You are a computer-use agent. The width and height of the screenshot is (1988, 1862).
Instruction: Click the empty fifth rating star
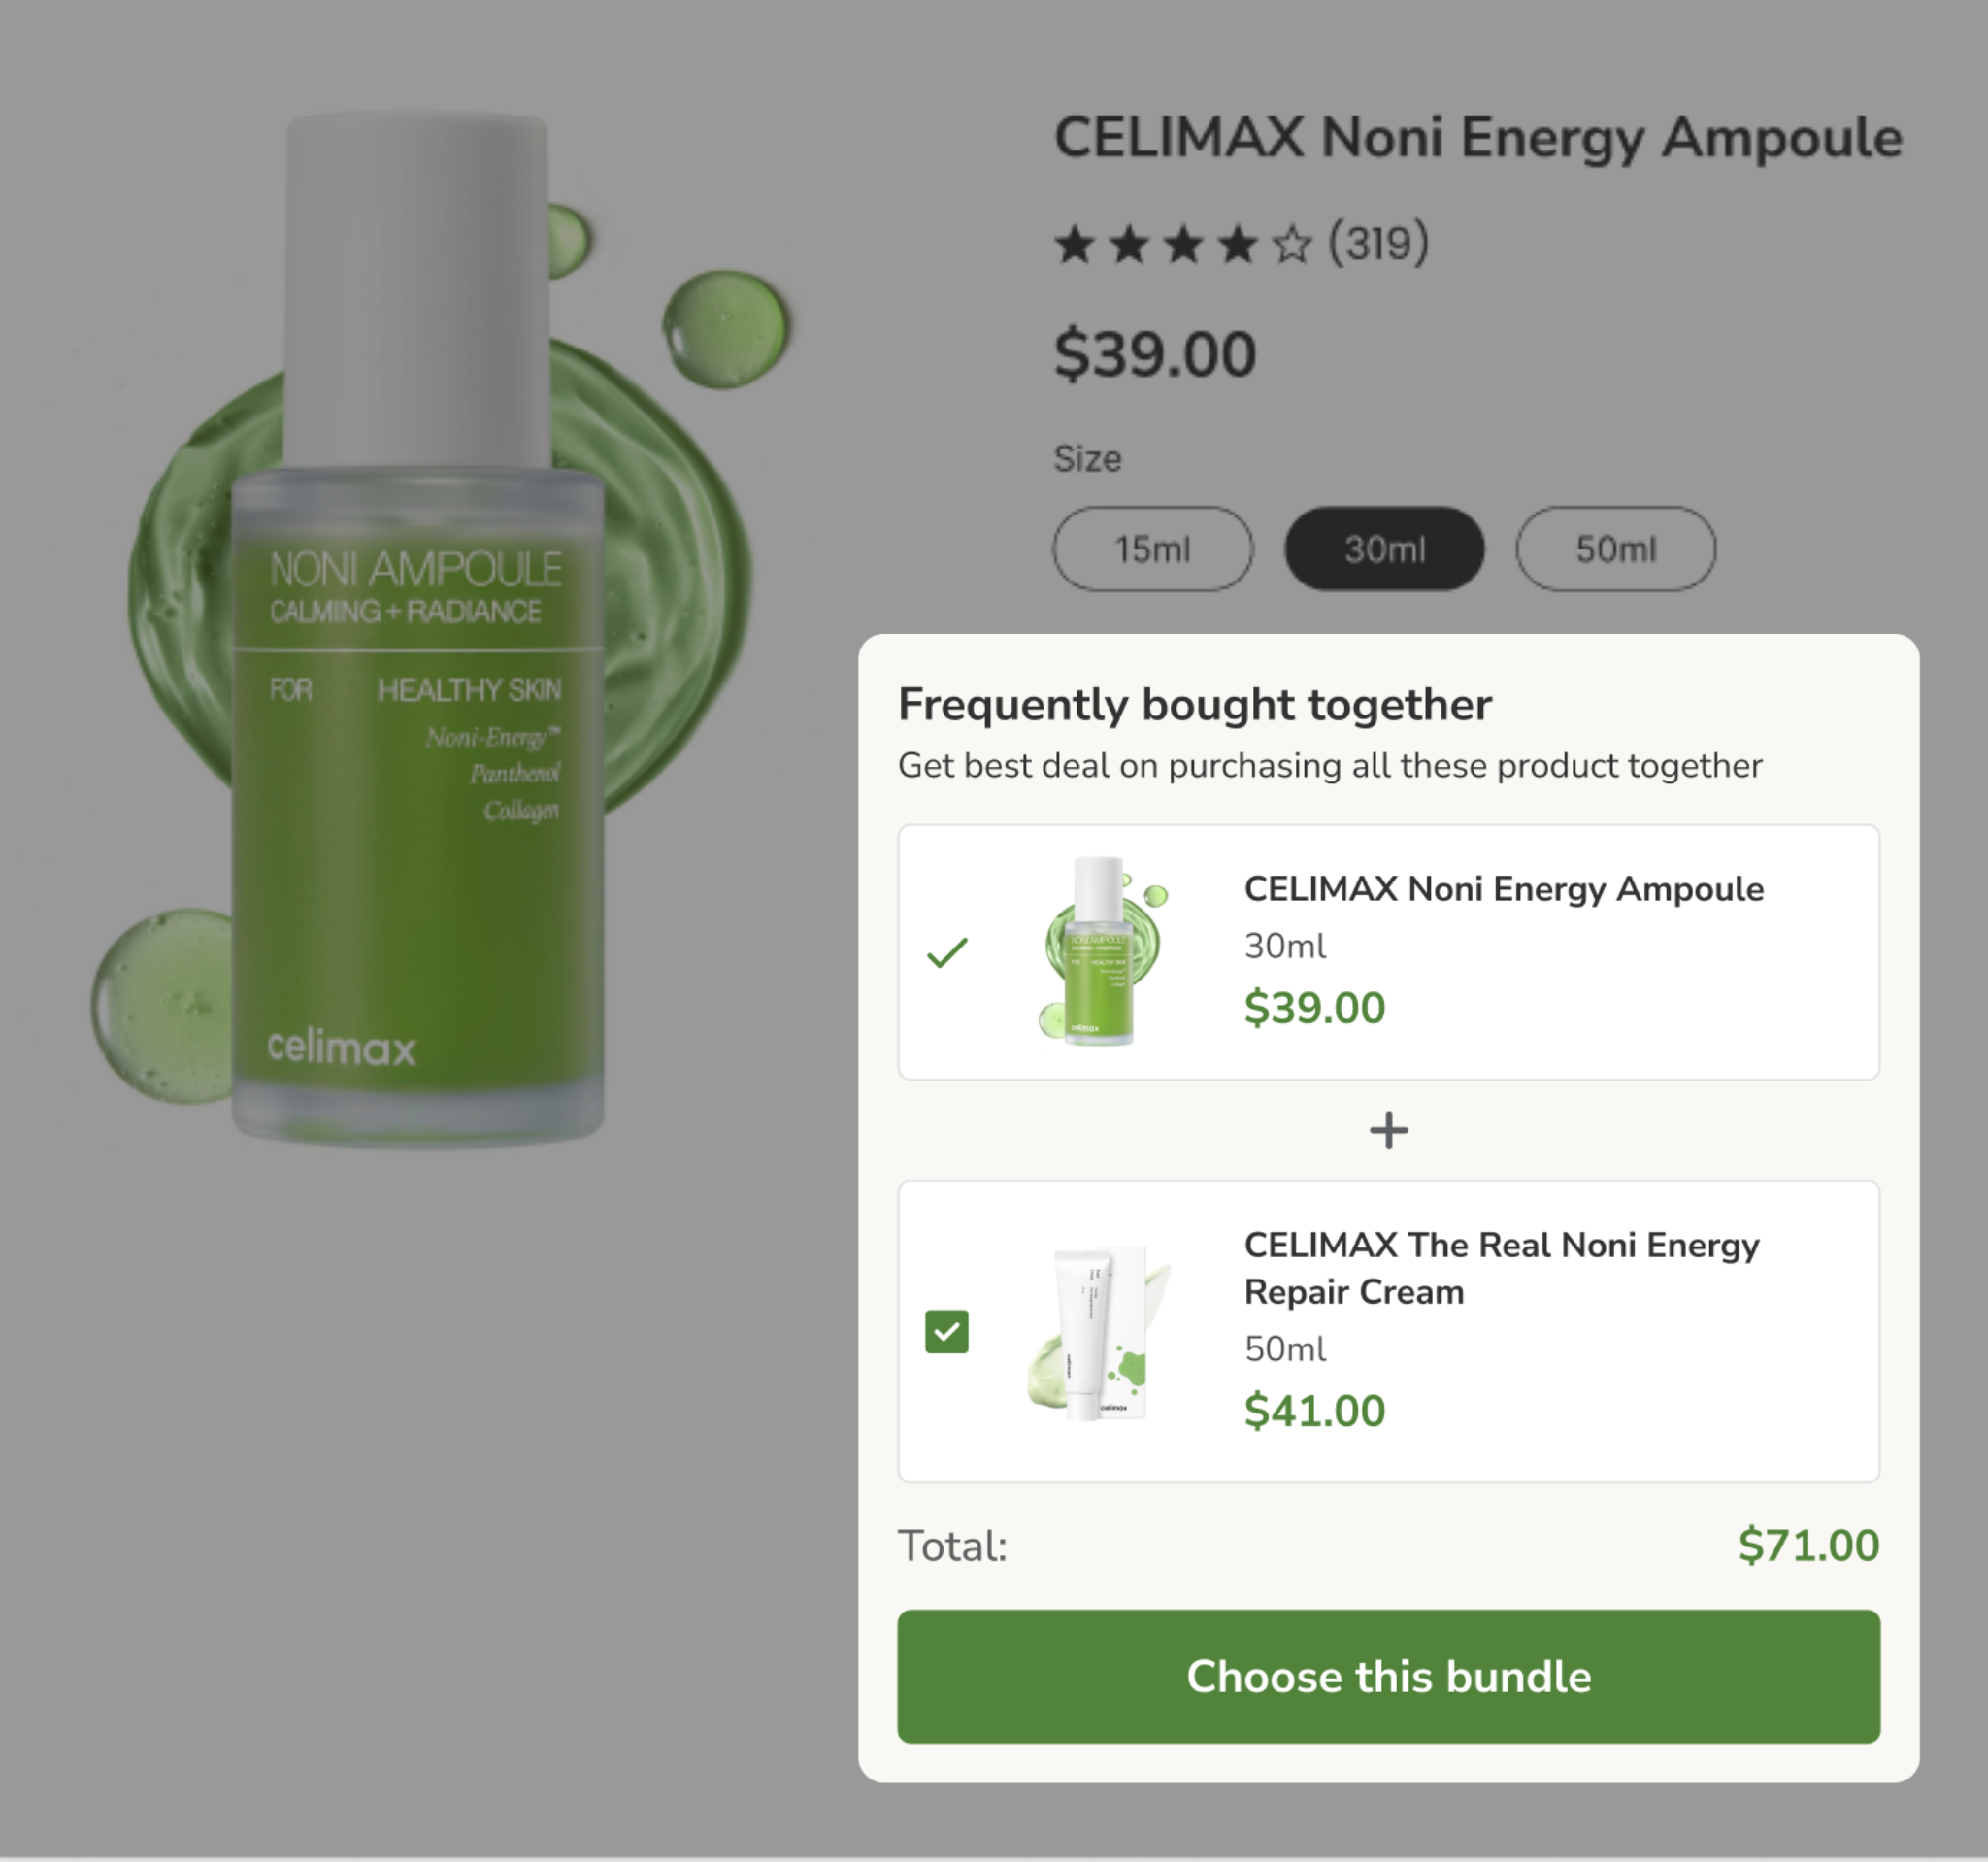click(x=1292, y=244)
